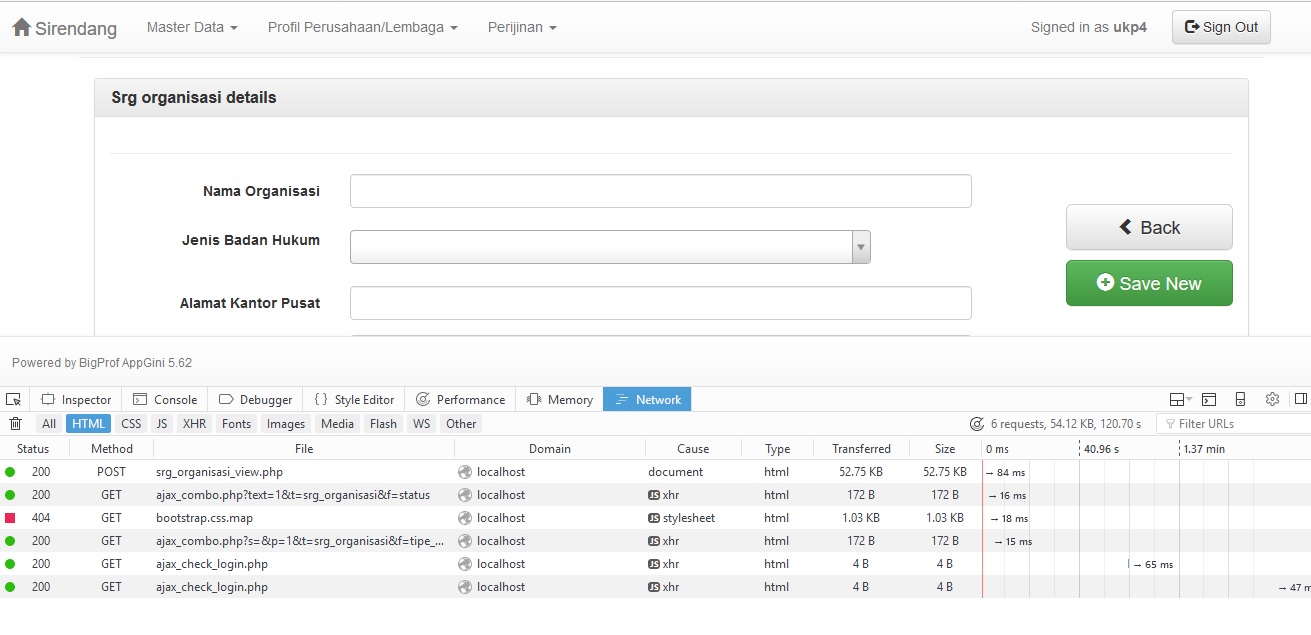Click the dock-to-side icon at toolbar edge
Screen dimensions: 1311x635
click(x=1300, y=399)
